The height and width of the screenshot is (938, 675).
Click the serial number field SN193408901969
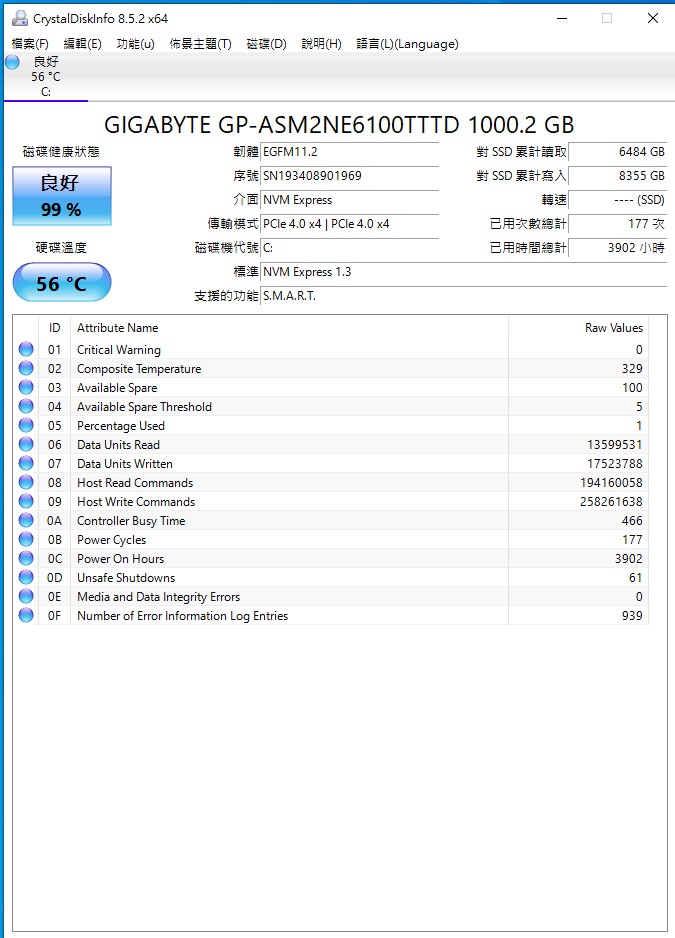[x=350, y=176]
